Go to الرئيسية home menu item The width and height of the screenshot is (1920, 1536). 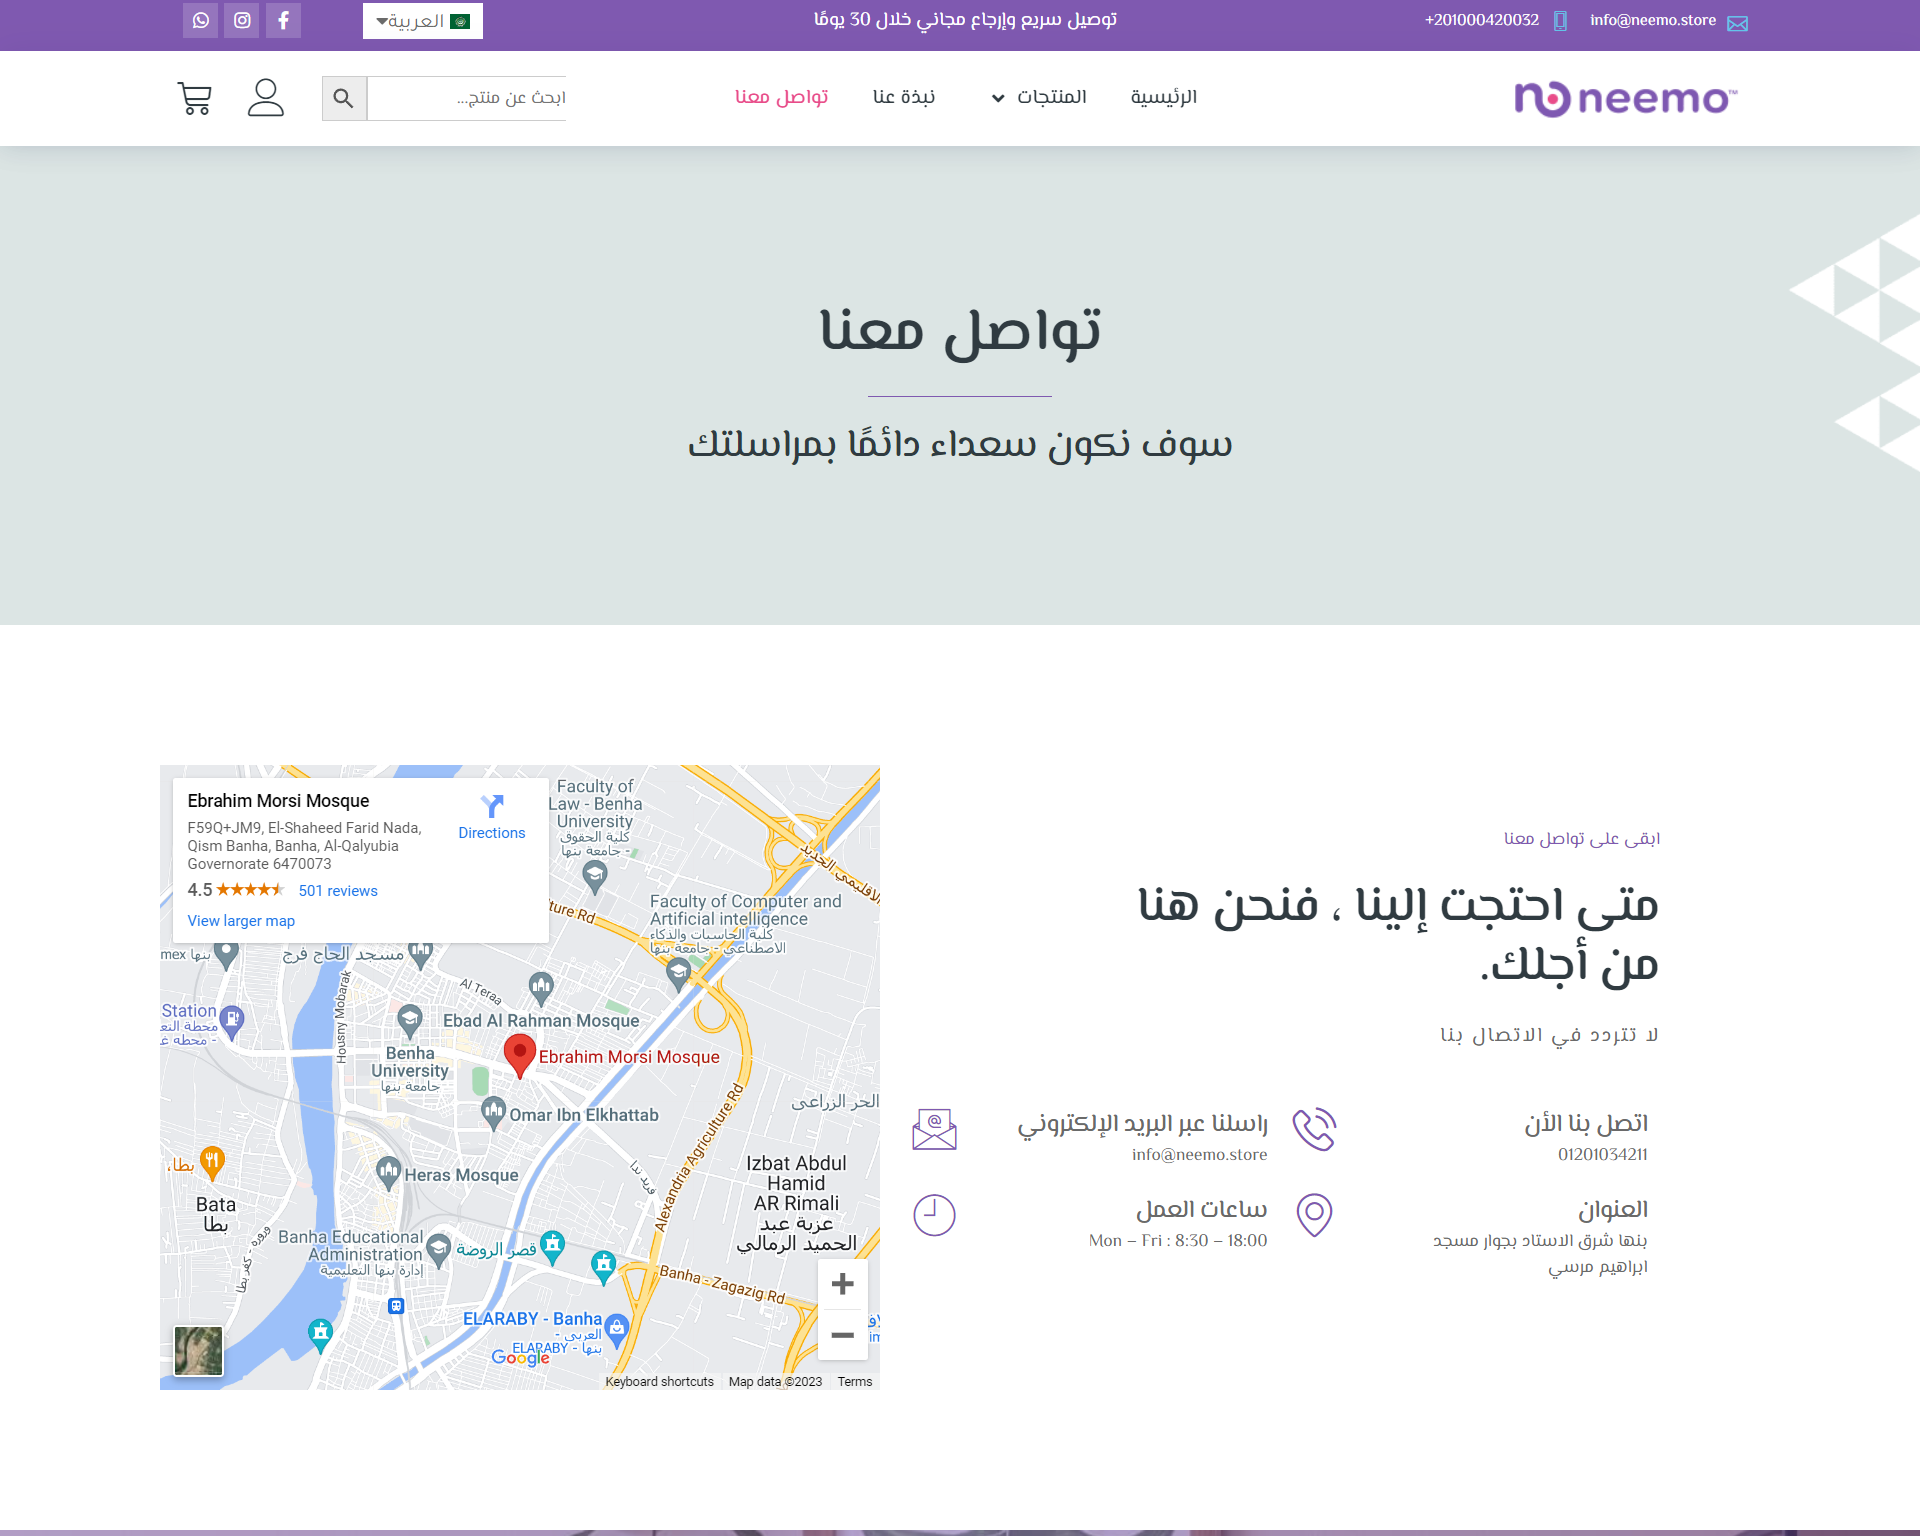1163,97
